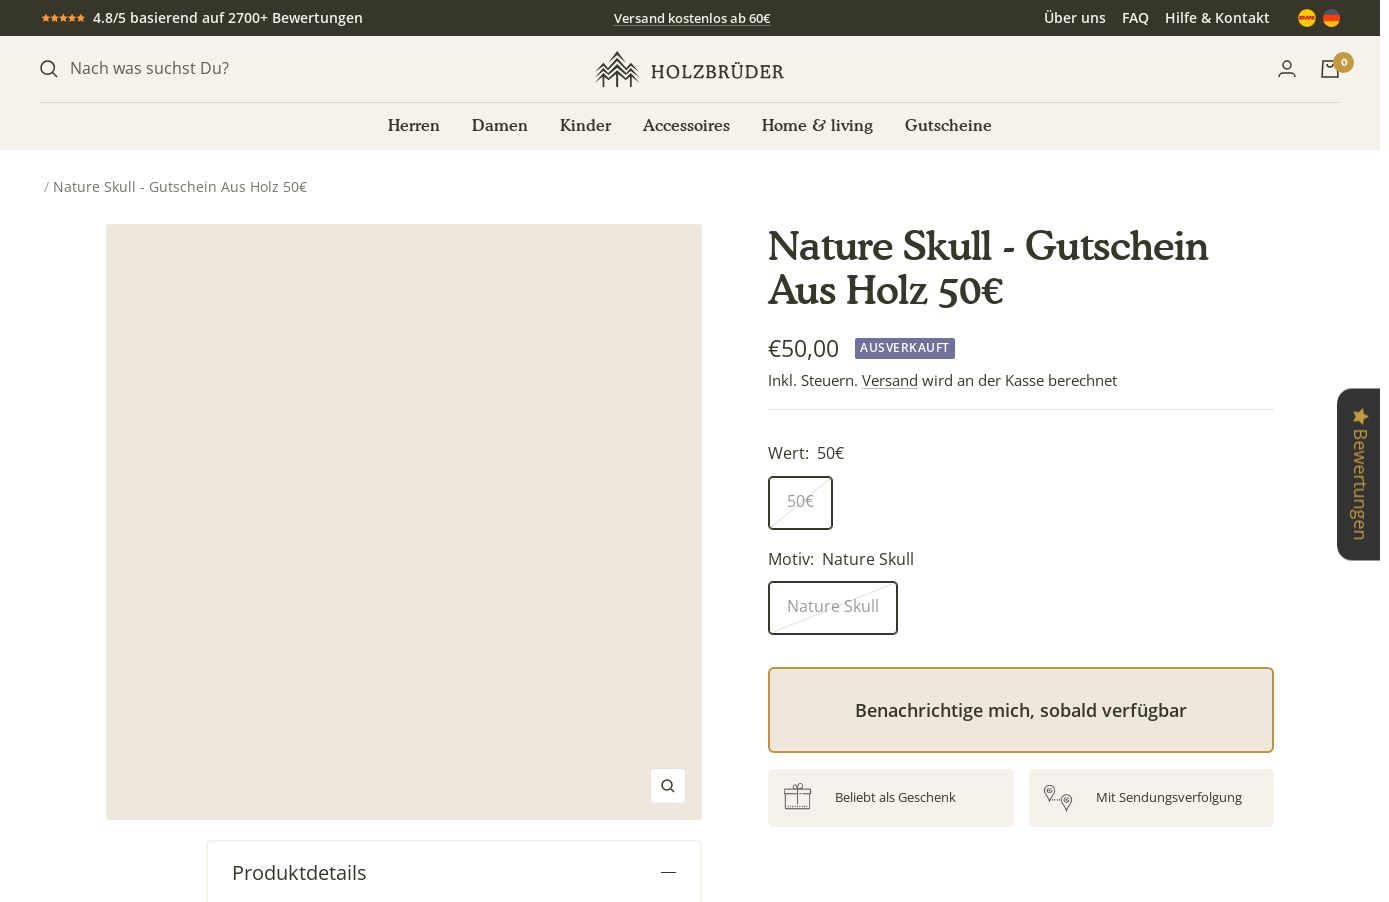Switch language via German flag icon

(x=1331, y=18)
